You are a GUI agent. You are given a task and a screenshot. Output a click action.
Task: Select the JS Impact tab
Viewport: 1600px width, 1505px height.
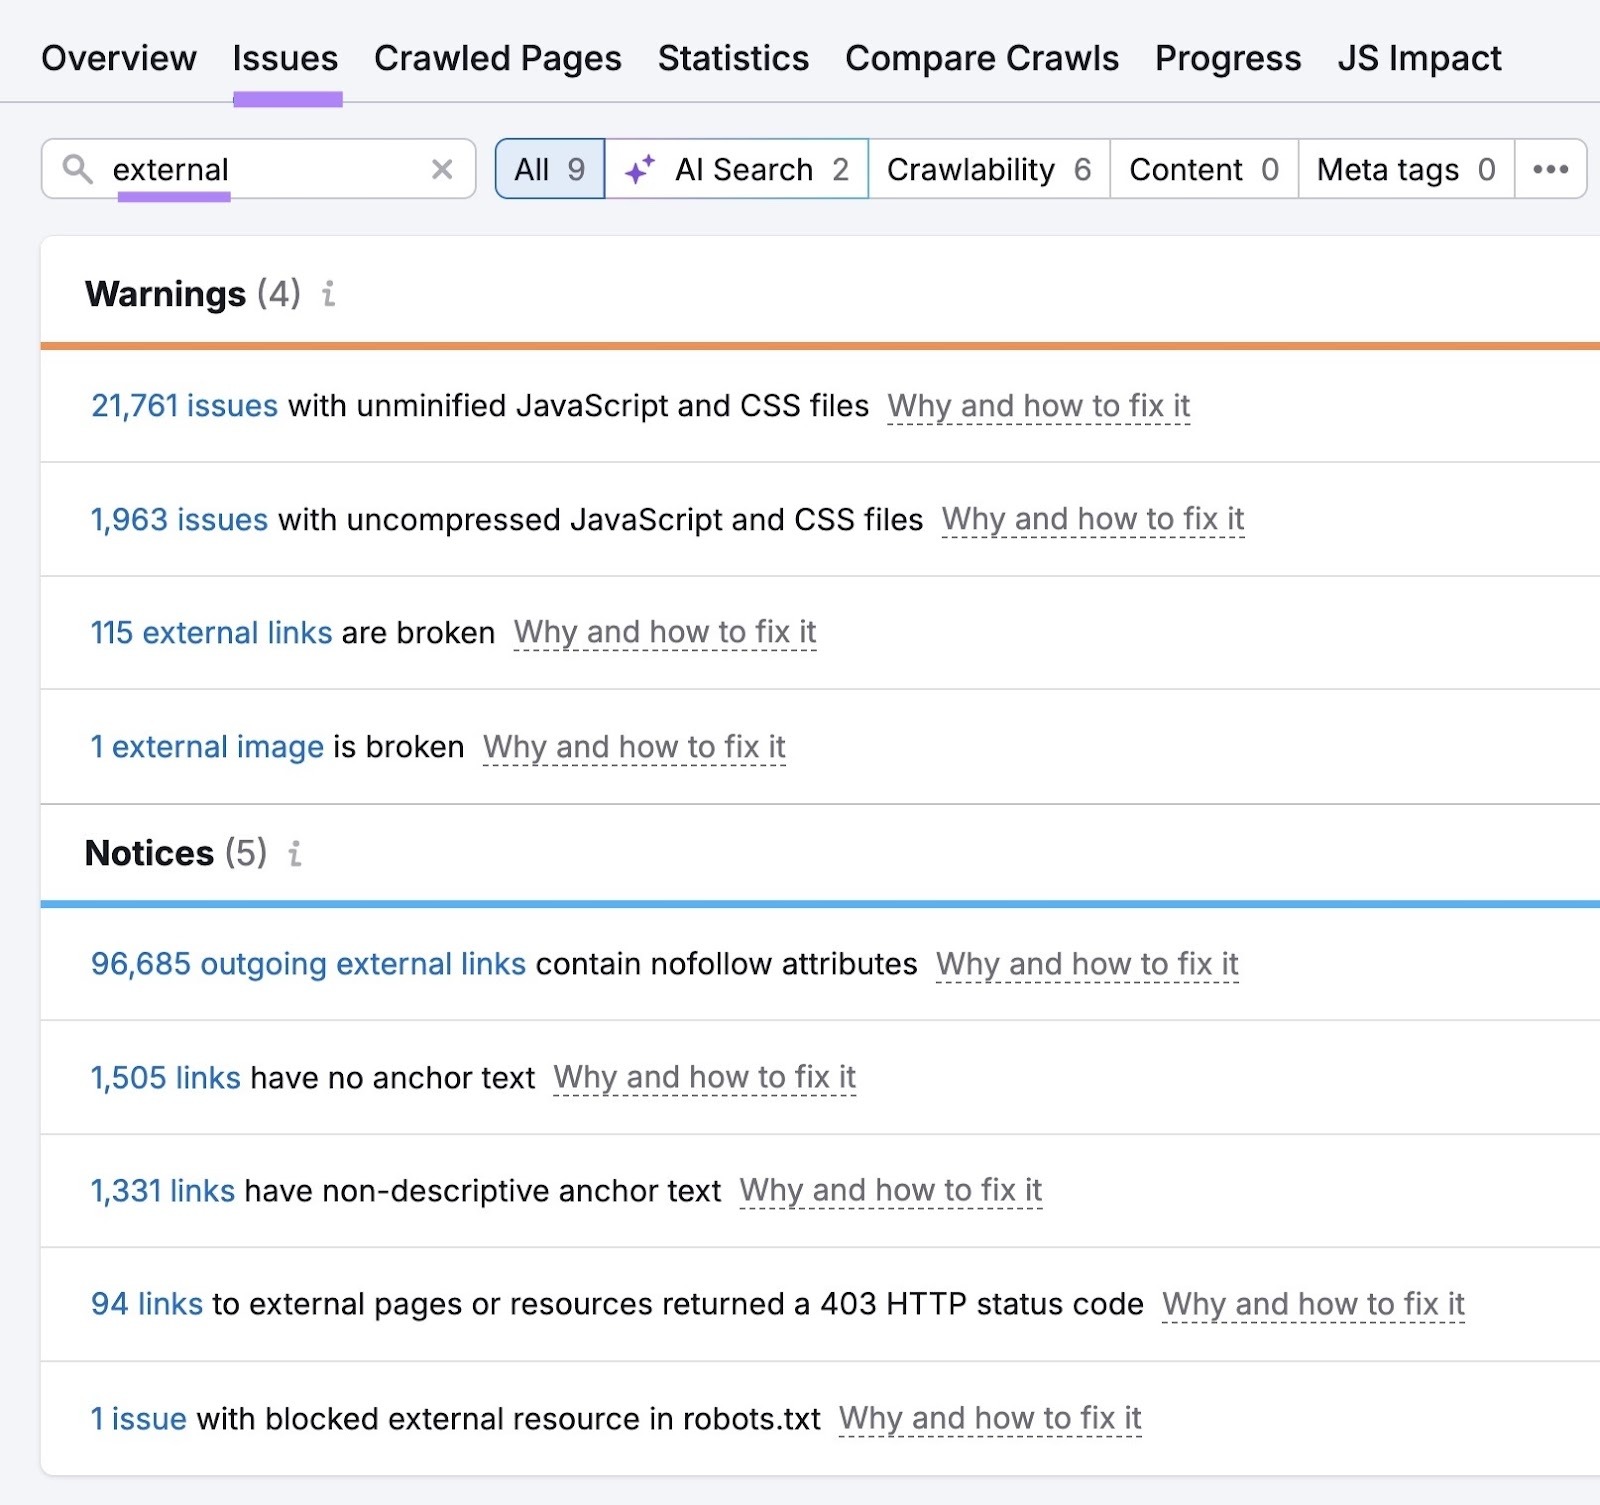1418,58
